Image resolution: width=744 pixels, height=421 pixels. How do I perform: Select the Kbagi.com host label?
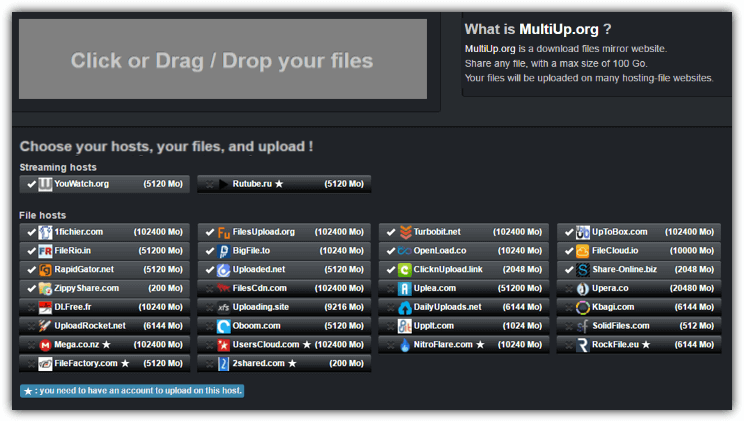coord(613,307)
